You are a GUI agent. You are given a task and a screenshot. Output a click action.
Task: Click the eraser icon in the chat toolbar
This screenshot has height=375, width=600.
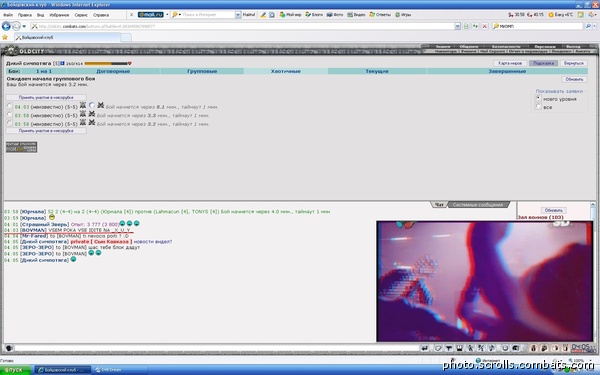click(x=439, y=348)
